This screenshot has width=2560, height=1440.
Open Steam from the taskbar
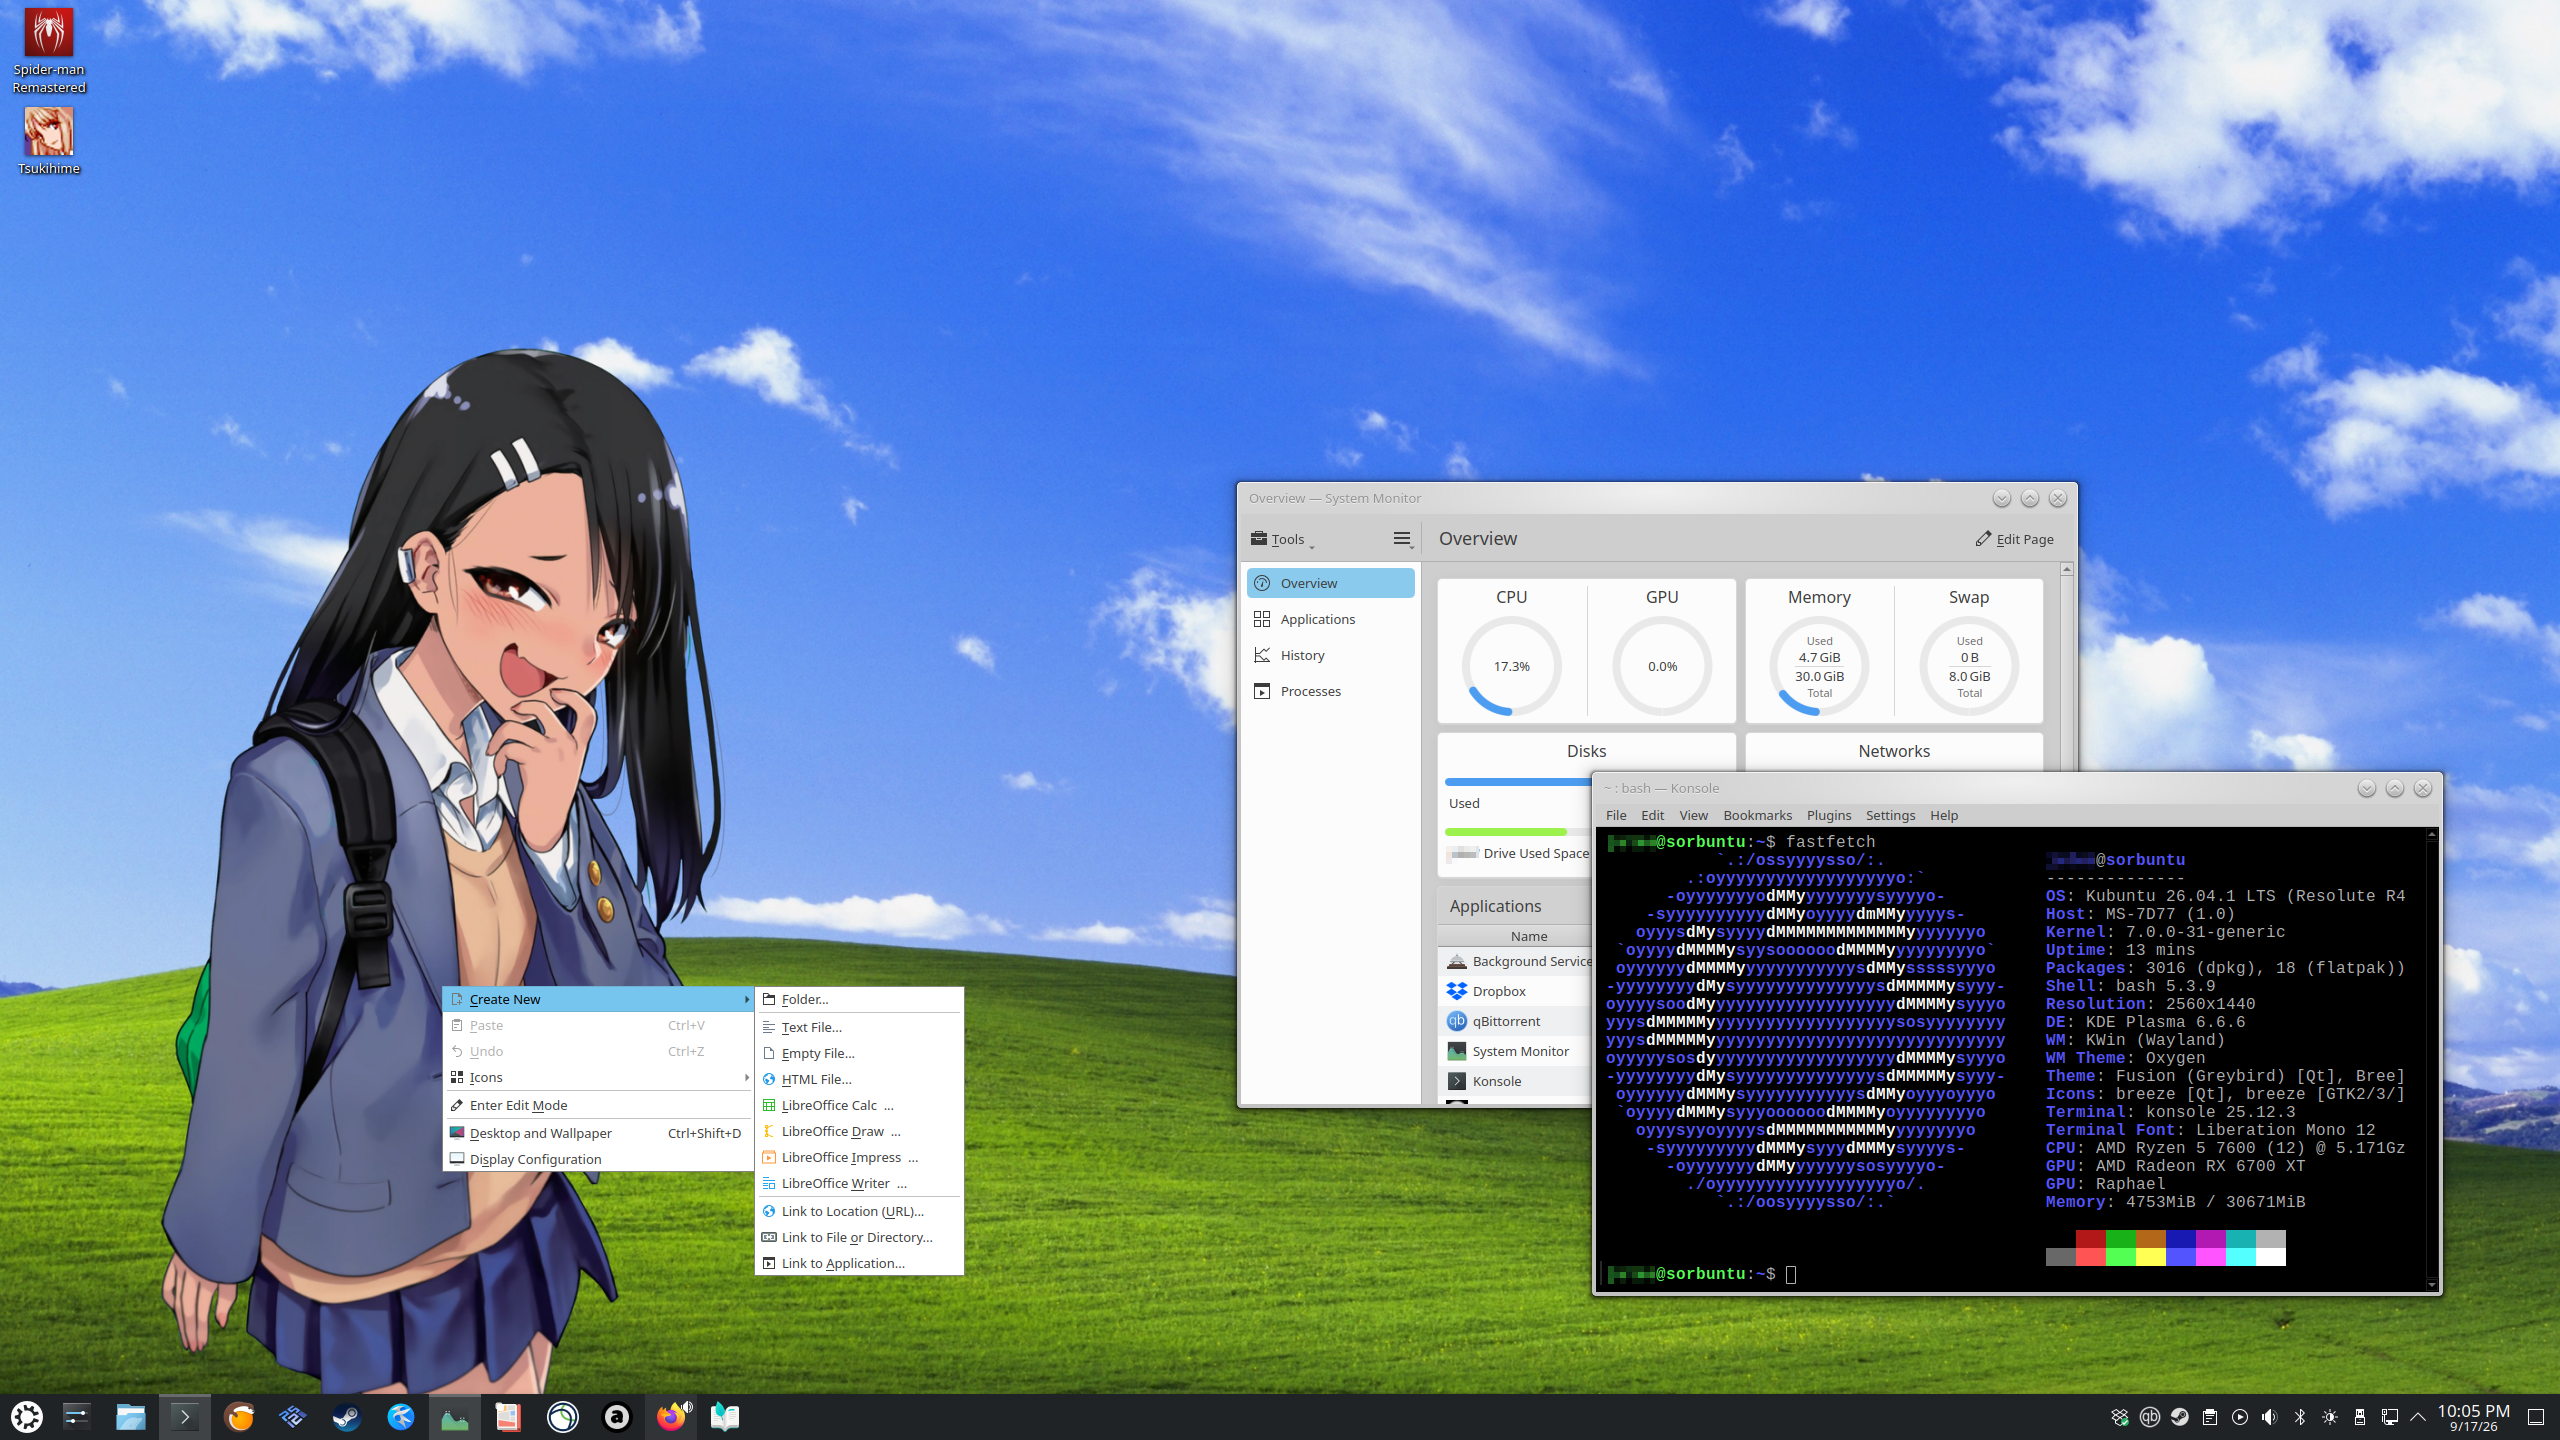(x=347, y=1417)
